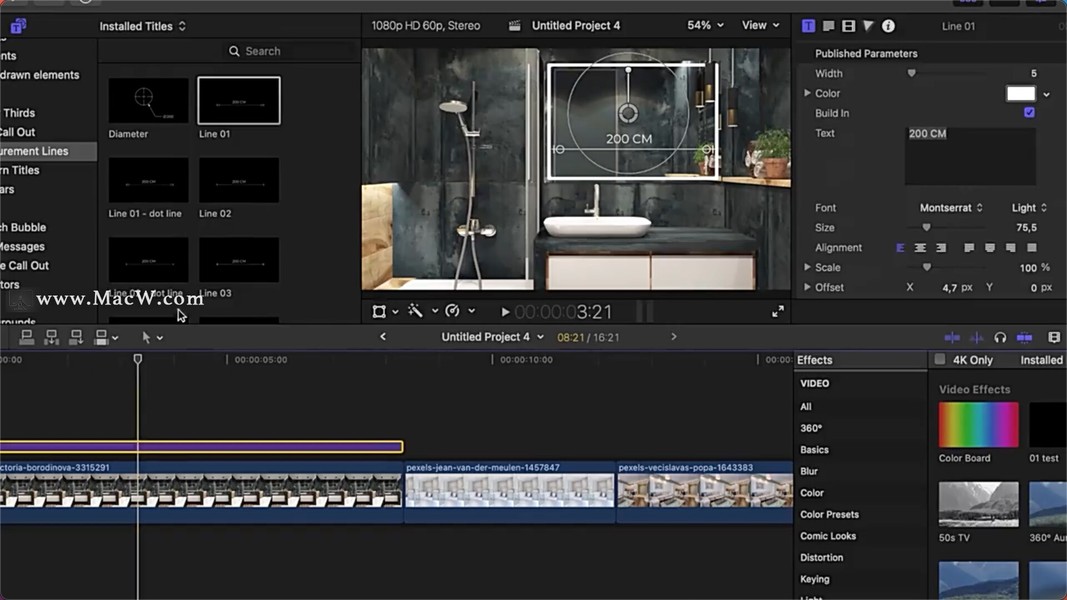This screenshot has width=1067, height=600.
Task: Select the 50s TV effect thumbnail
Action: coord(979,504)
